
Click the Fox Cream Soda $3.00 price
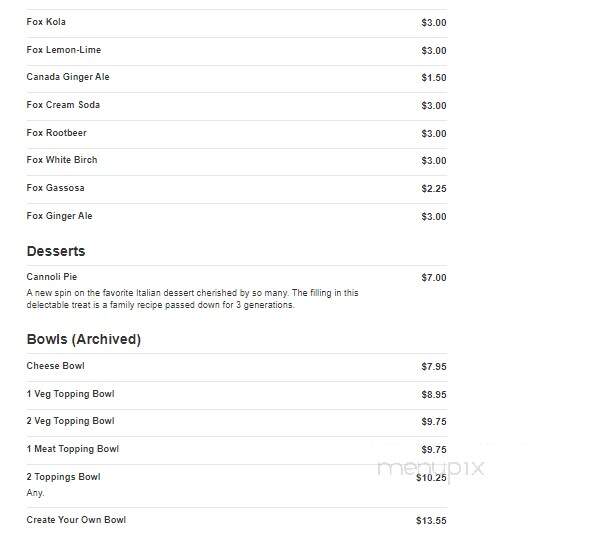(x=434, y=106)
